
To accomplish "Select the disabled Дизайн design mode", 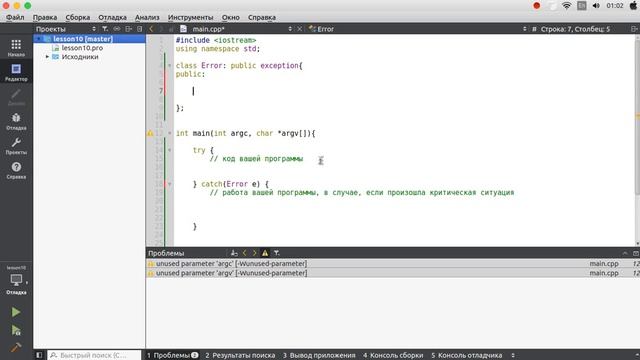I will 16,97.
